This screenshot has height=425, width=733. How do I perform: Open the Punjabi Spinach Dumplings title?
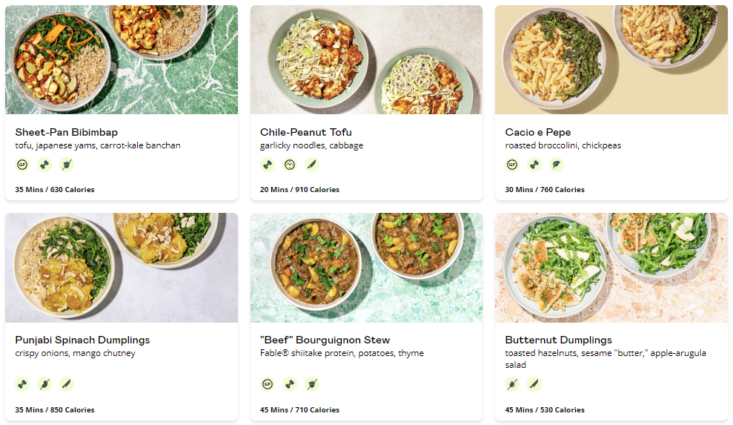point(81,340)
